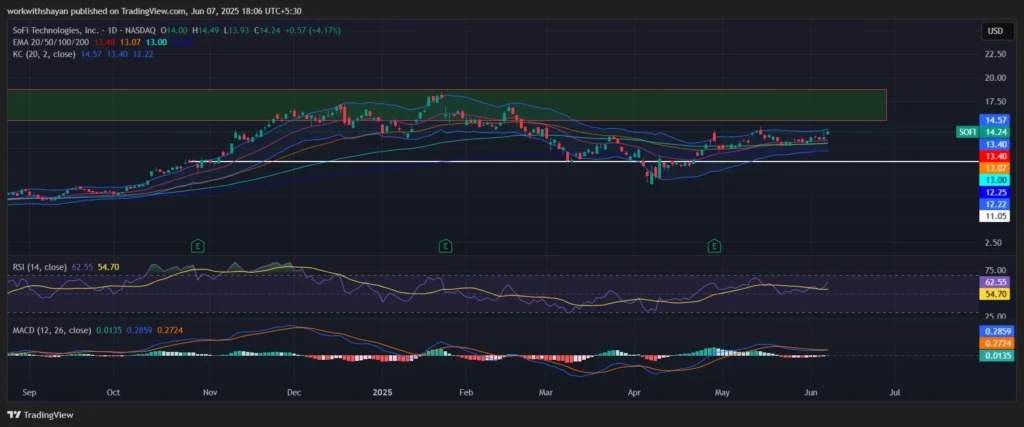This screenshot has height=427, width=1024.
Task: Click the Jul label on time axis
Action: click(x=895, y=393)
